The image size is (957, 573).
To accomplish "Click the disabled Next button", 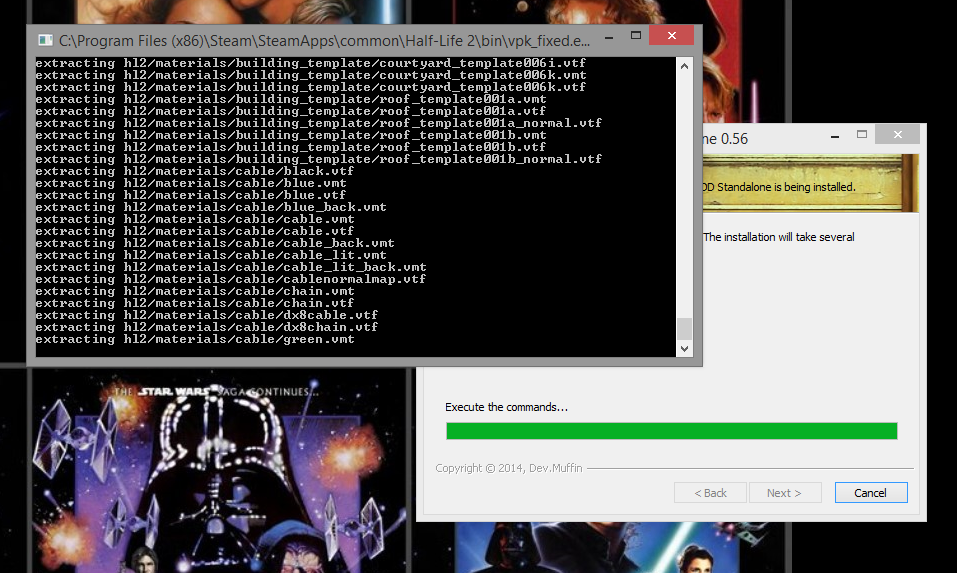I will tap(784, 492).
